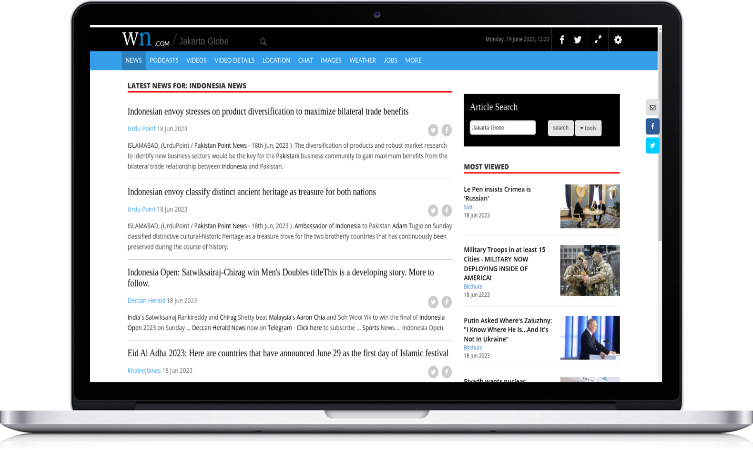Click 'LATEST NEWS FOR: INDONESIA NEWS' heading
Image resolution: width=753 pixels, height=450 pixels.
tap(187, 85)
